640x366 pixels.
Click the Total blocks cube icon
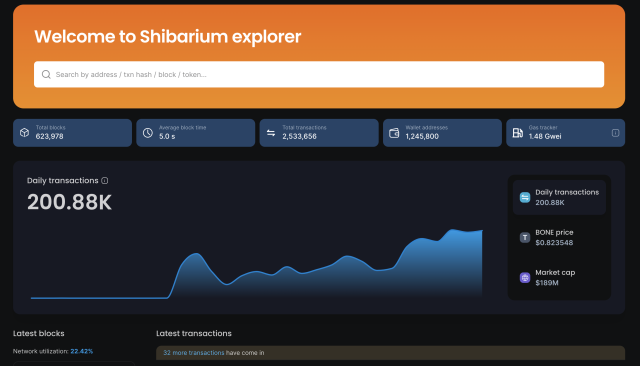(24, 133)
